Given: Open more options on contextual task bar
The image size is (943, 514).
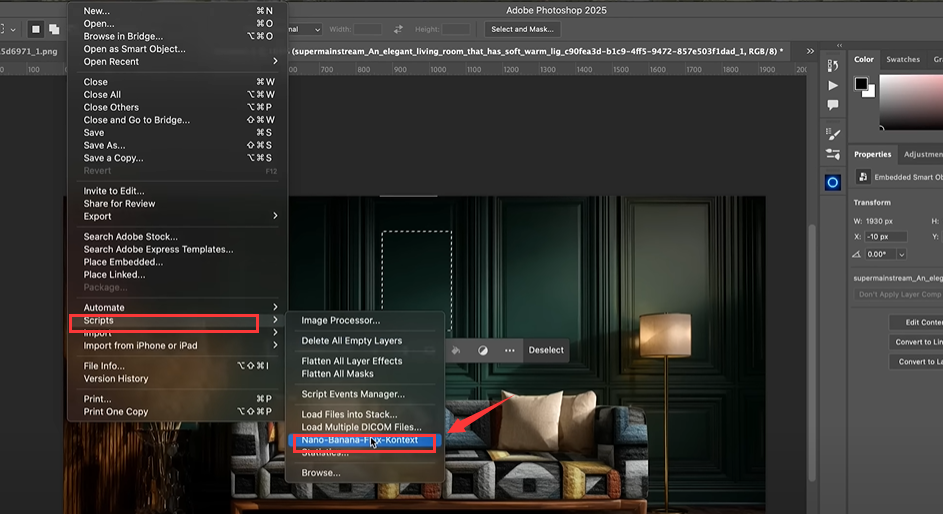Looking at the screenshot, I should point(509,350).
